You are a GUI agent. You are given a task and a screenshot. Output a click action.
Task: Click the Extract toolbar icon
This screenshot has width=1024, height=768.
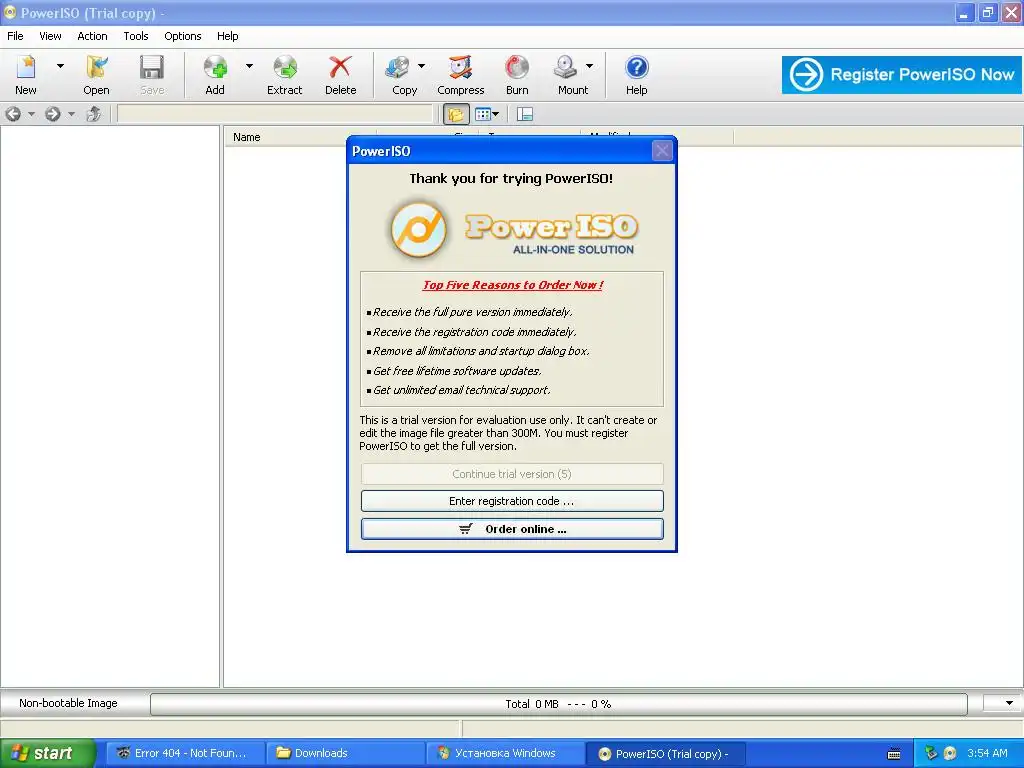click(x=285, y=74)
